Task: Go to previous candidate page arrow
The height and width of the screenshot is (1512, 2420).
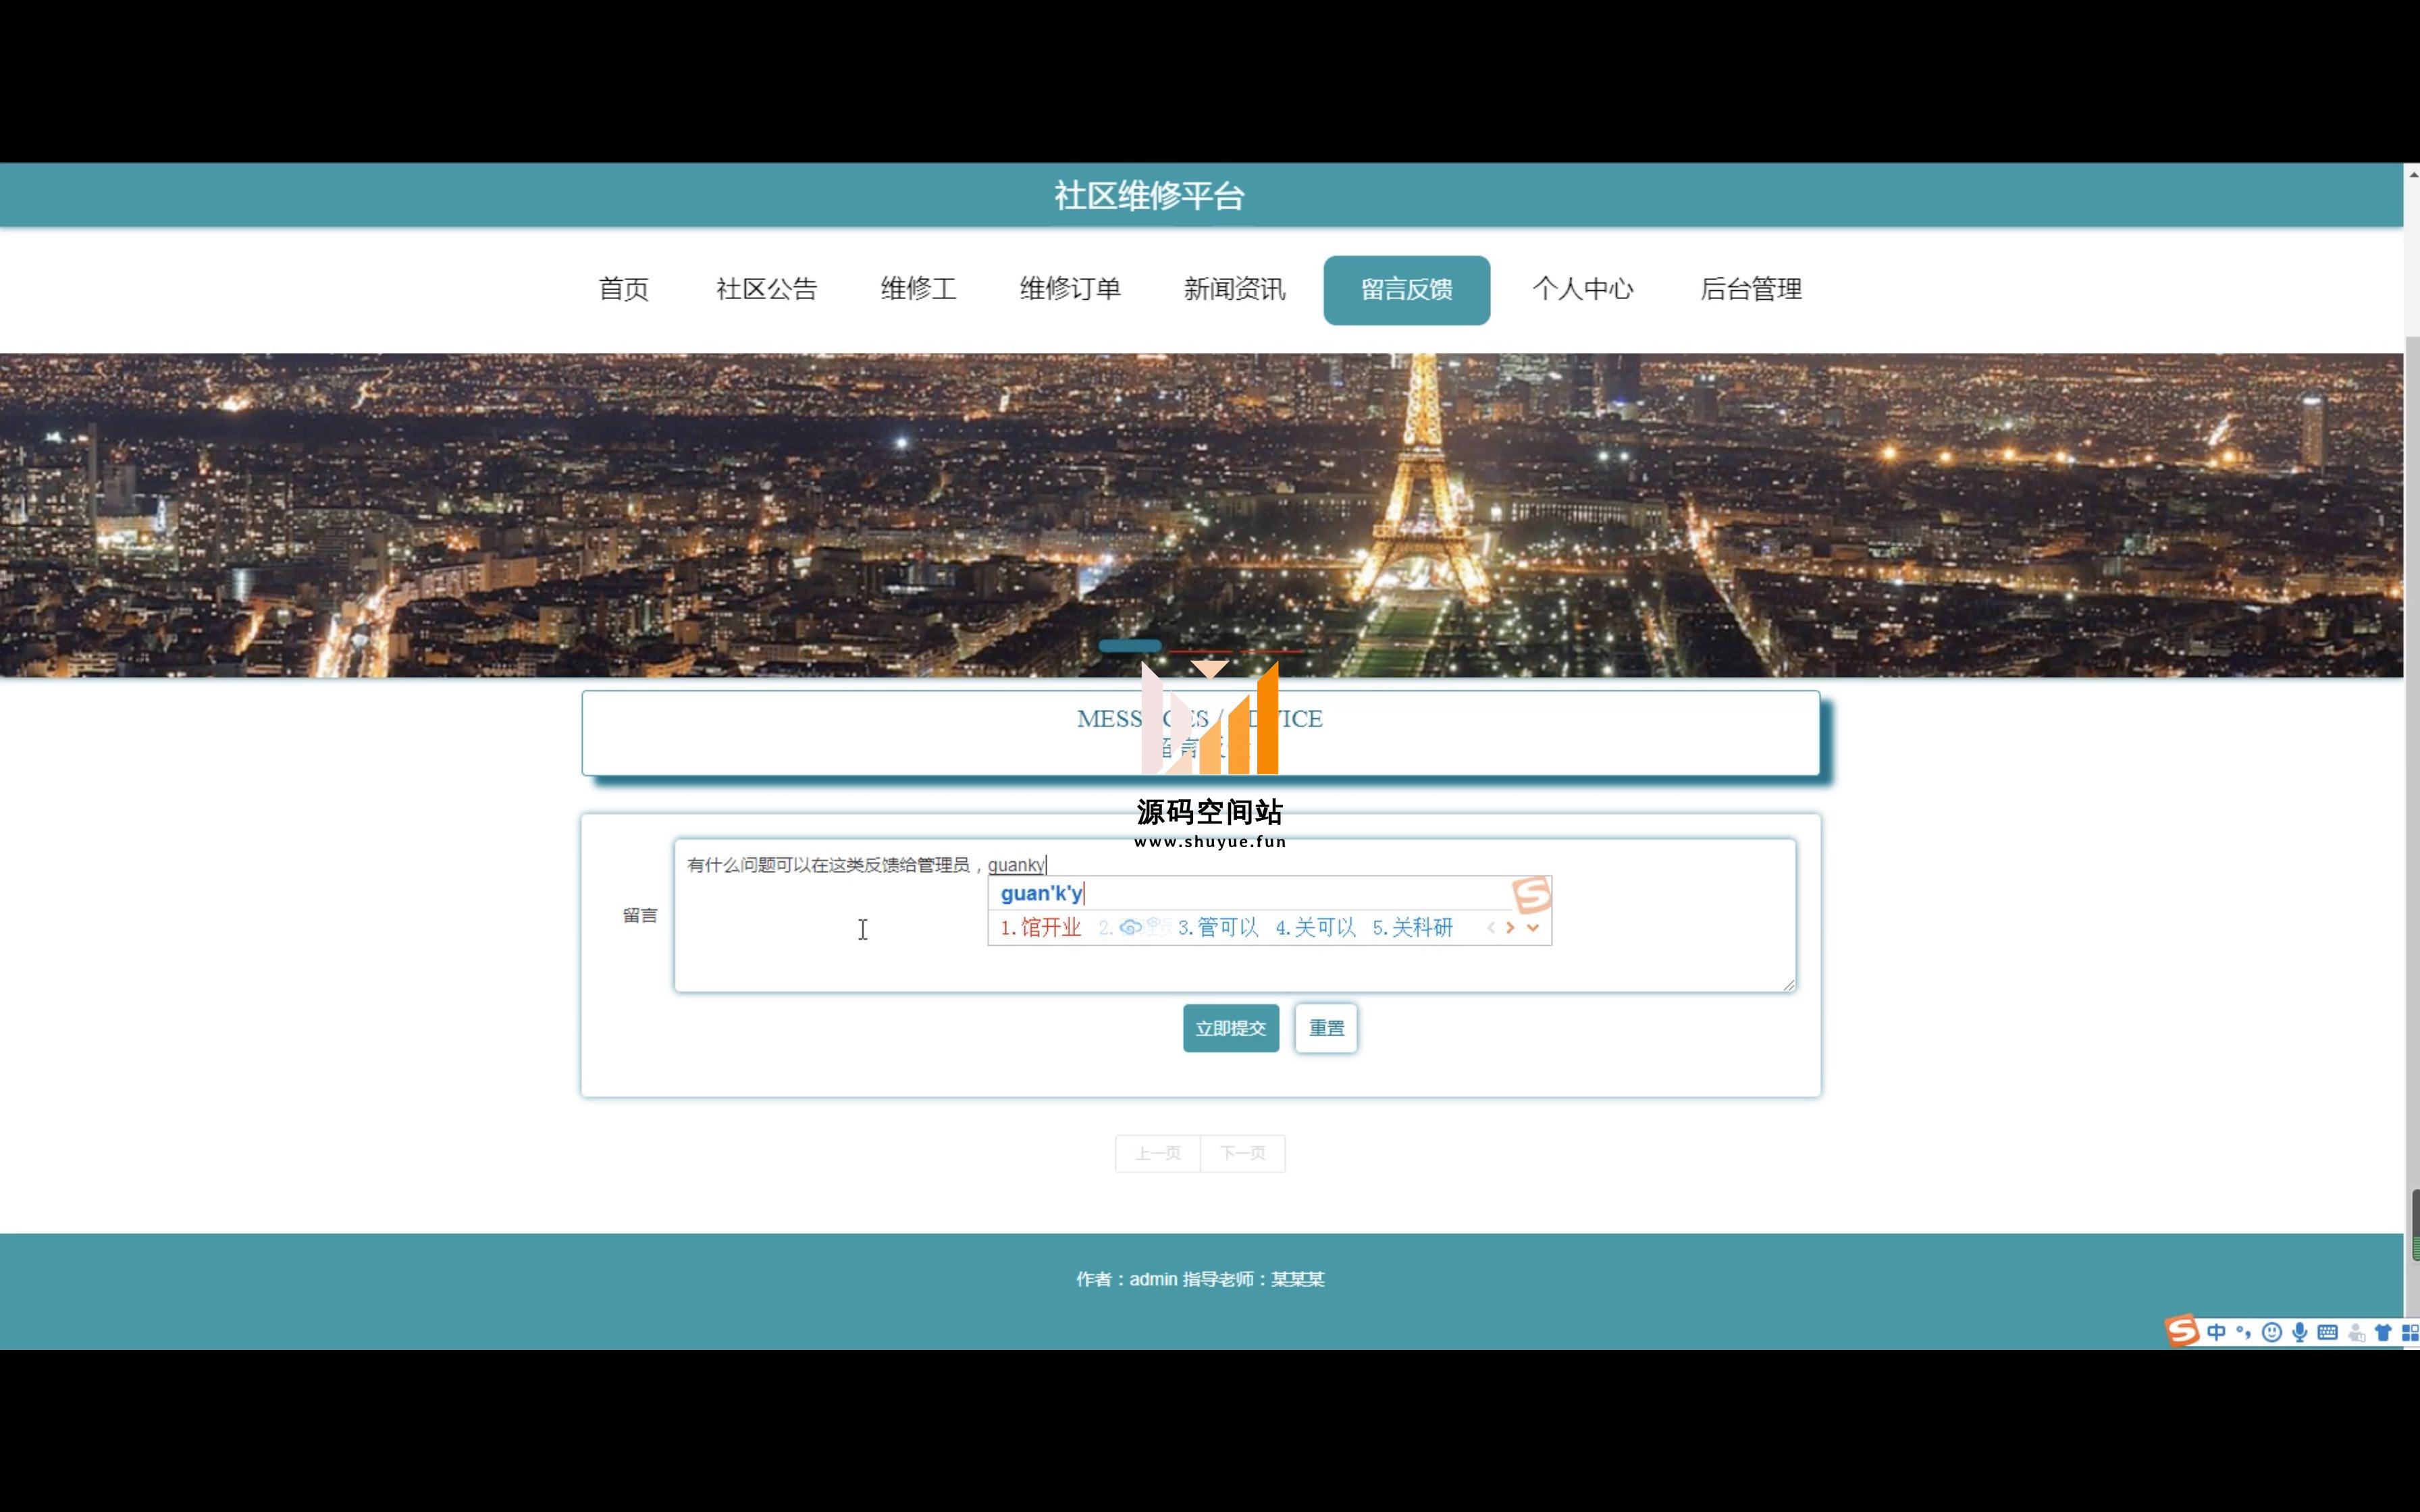Action: tap(1490, 928)
